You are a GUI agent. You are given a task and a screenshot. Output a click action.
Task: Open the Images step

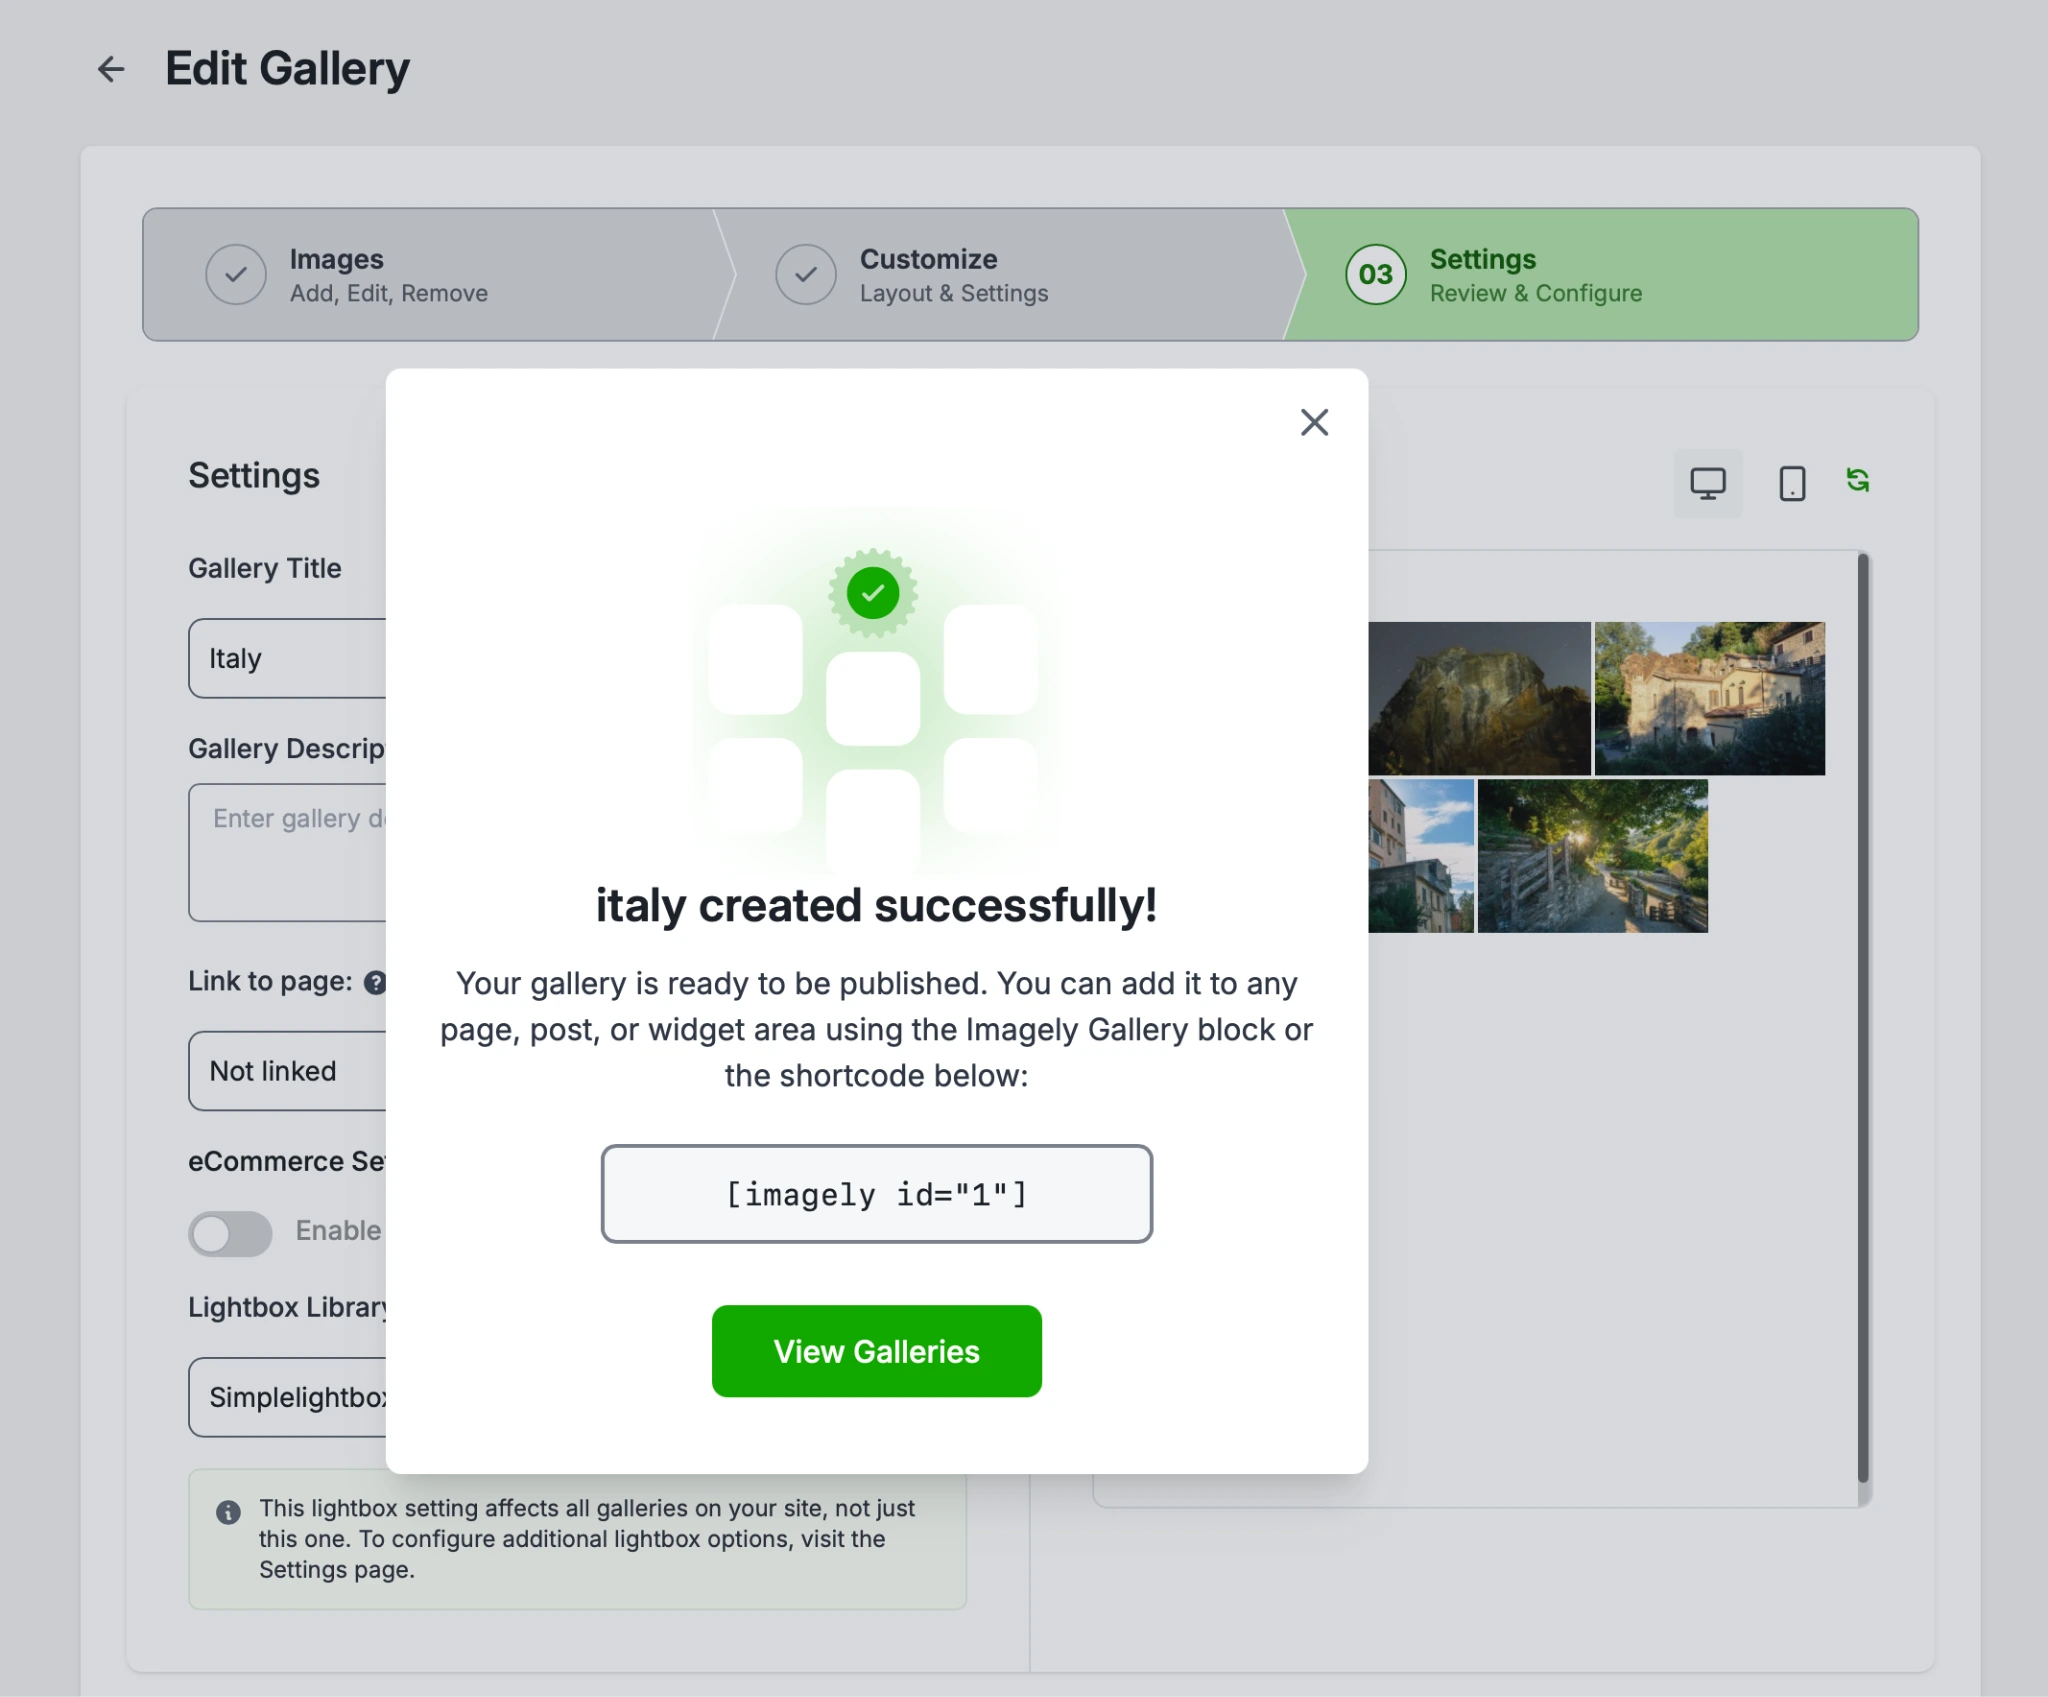(430, 275)
